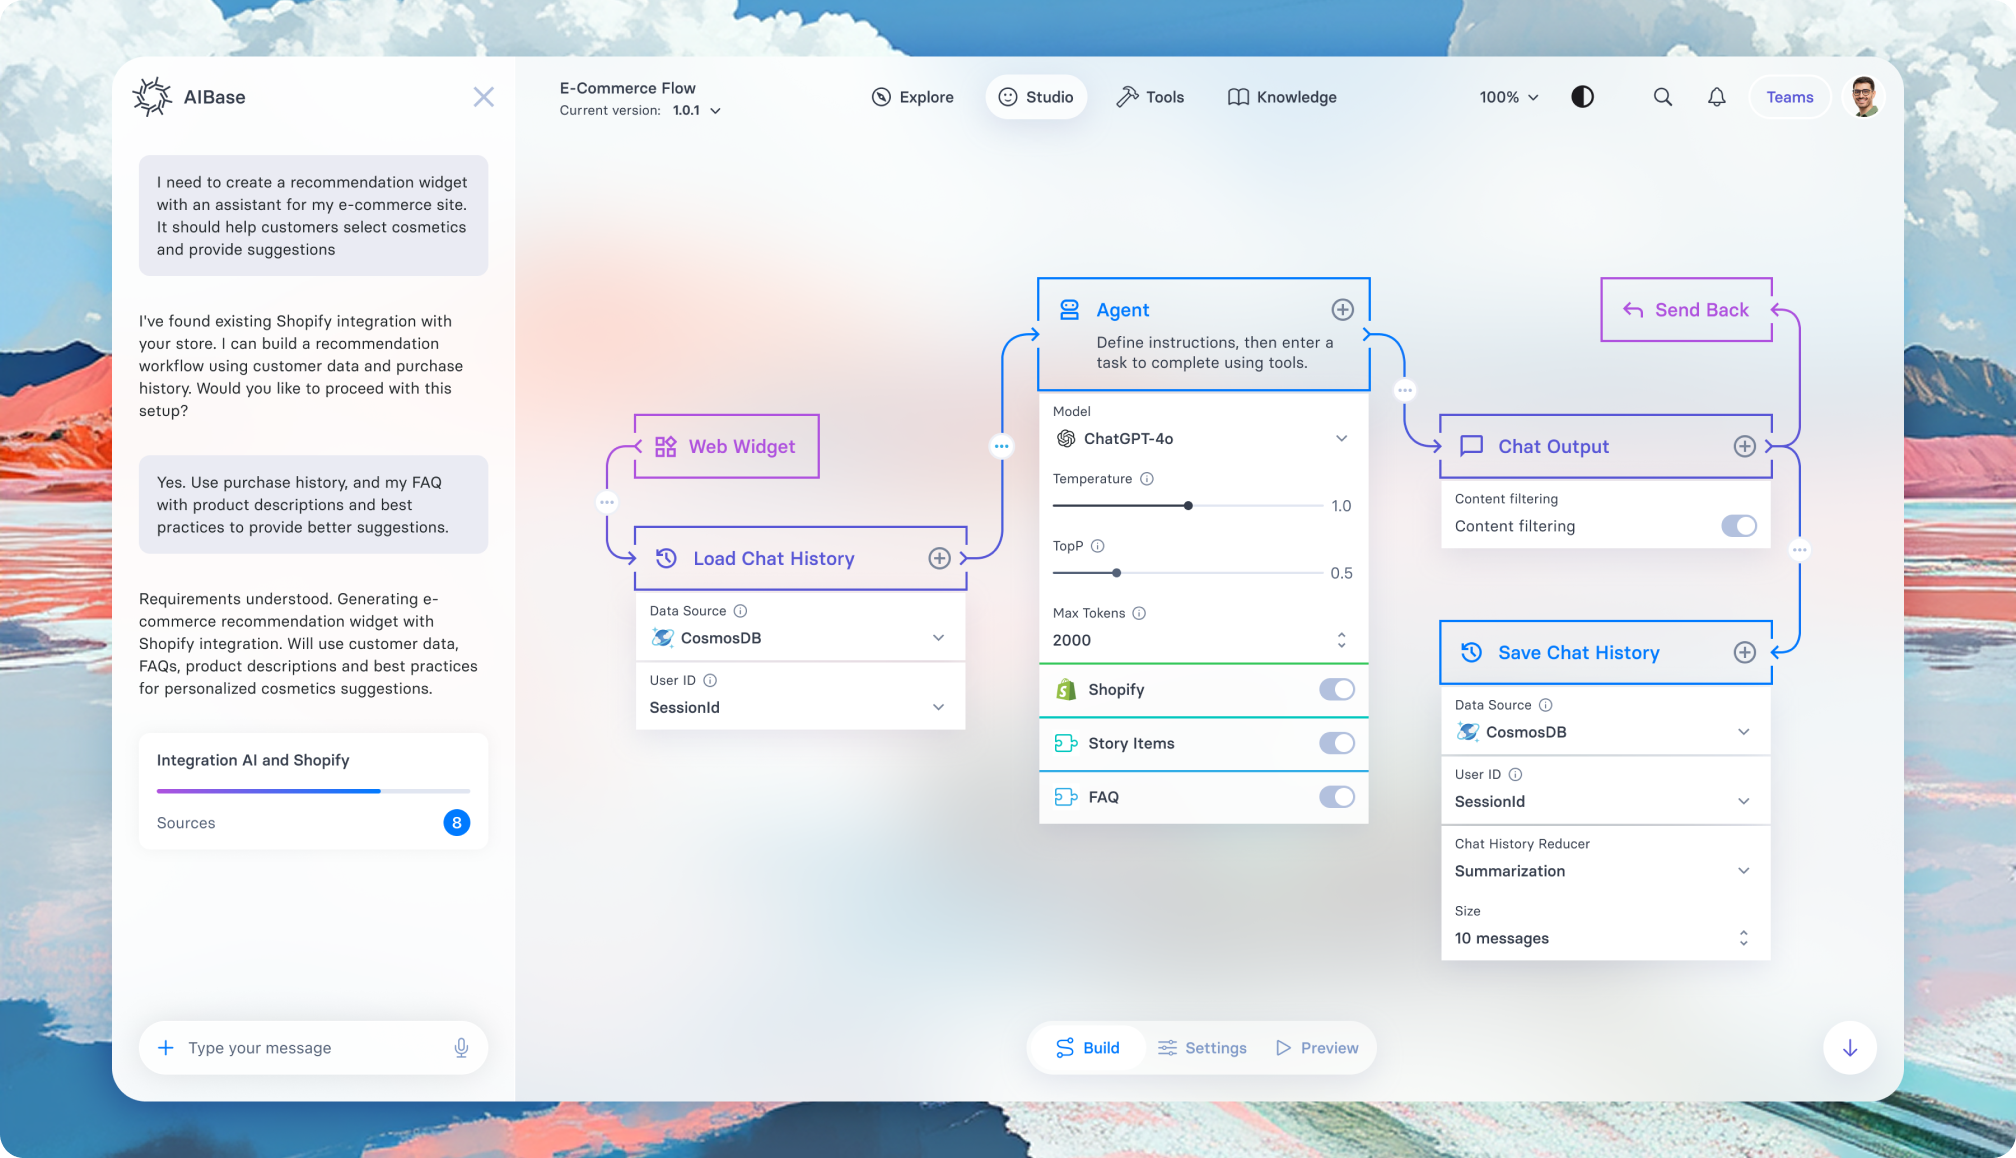Screen dimensions: 2016x1158
Task: Switch to the Knowledge tab
Action: 1282,97
